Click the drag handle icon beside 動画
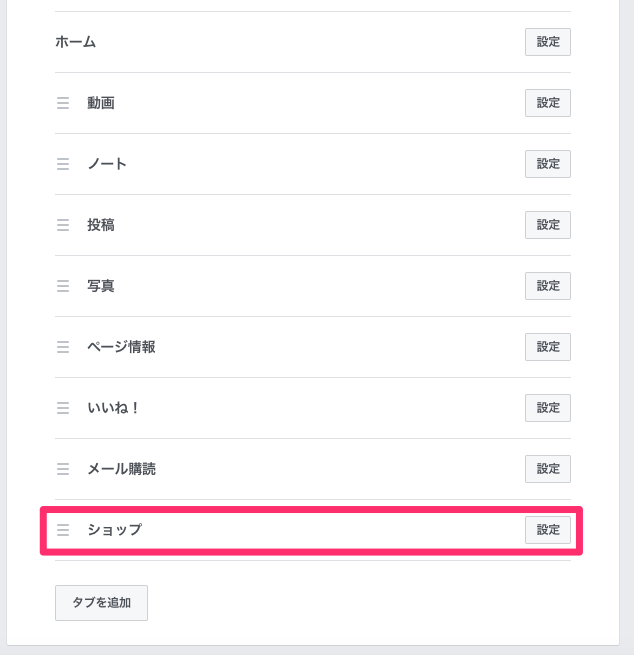The image size is (634, 655). (63, 103)
